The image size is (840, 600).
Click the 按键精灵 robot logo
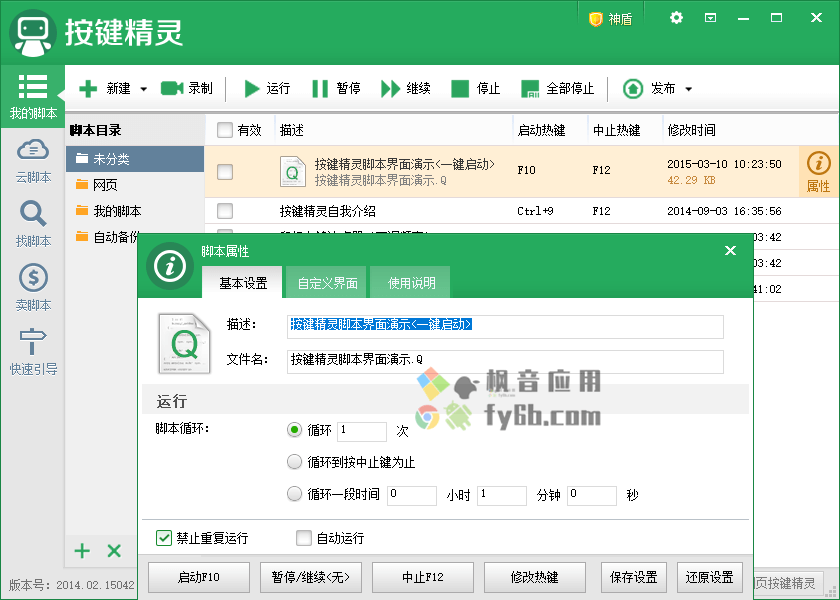33,33
